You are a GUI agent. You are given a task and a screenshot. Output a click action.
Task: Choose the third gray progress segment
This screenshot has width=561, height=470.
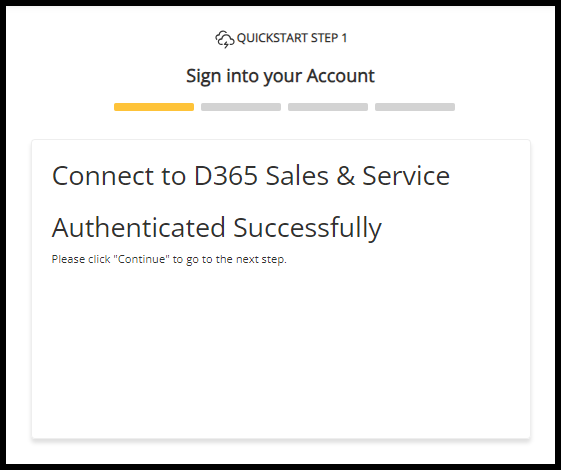[x=328, y=107]
